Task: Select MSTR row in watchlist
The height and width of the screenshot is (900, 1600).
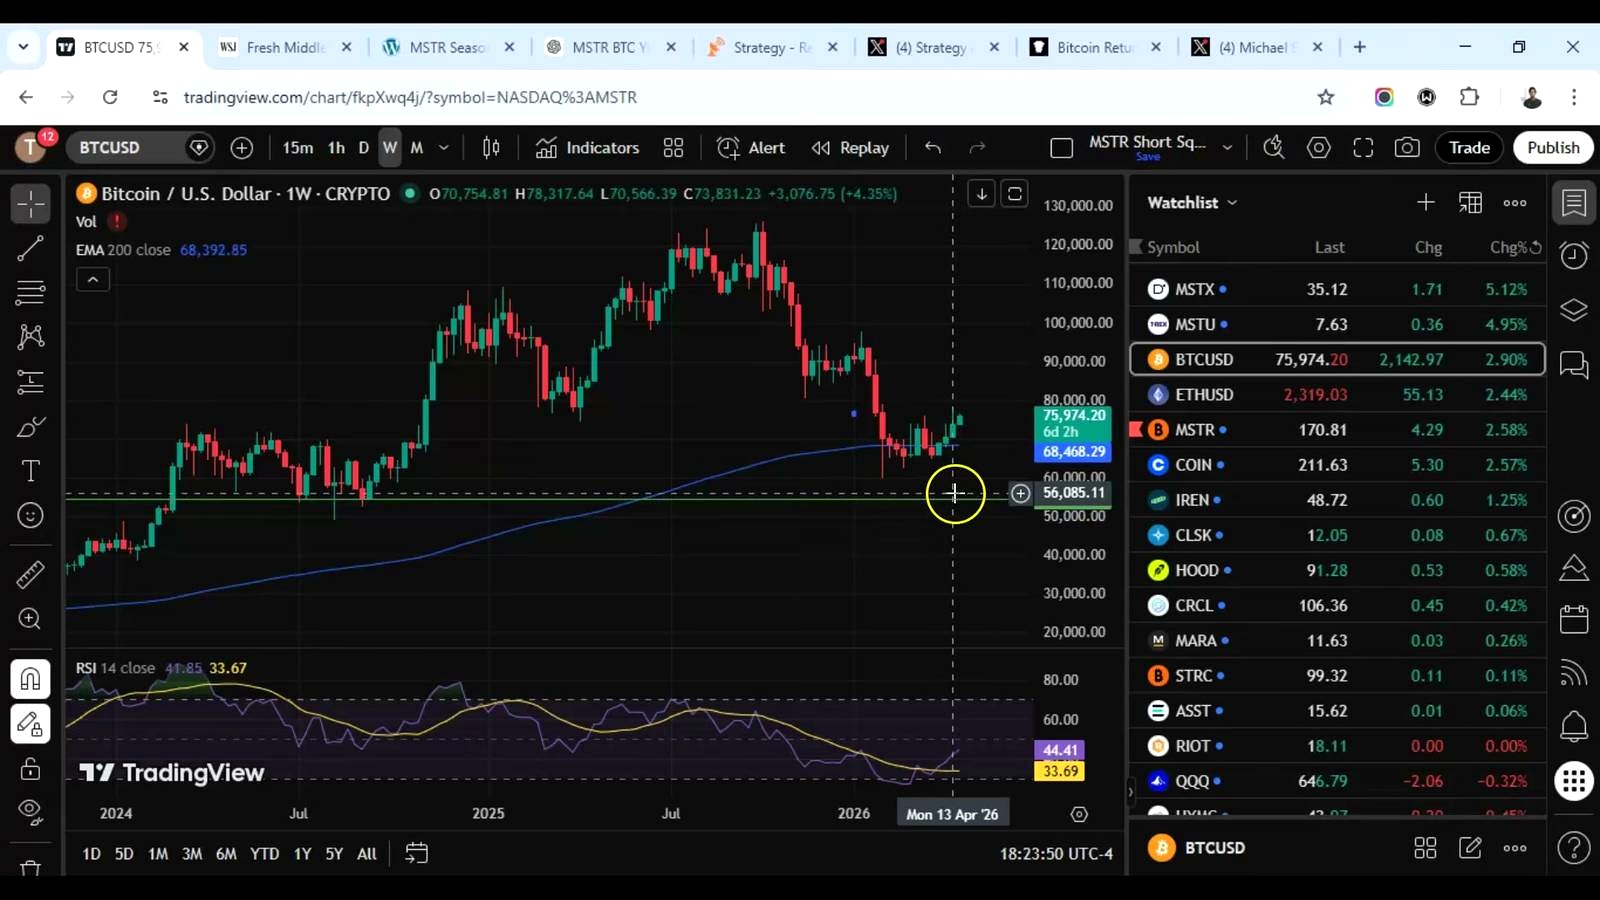Action: (x=1337, y=430)
